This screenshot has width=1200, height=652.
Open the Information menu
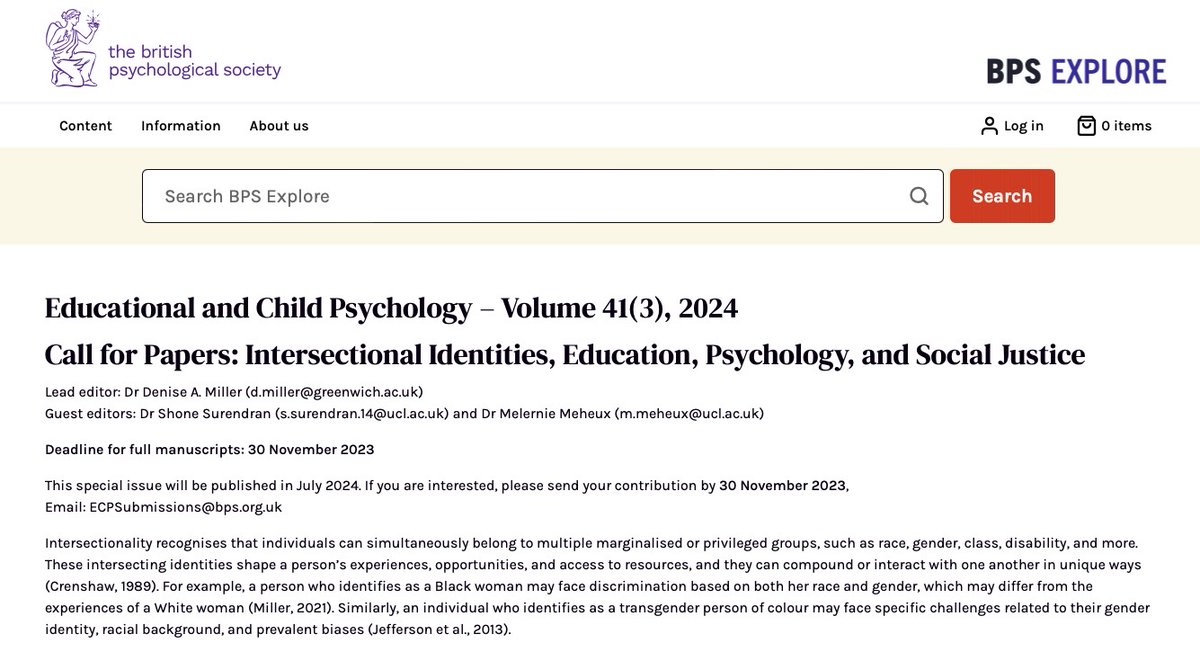click(x=181, y=126)
